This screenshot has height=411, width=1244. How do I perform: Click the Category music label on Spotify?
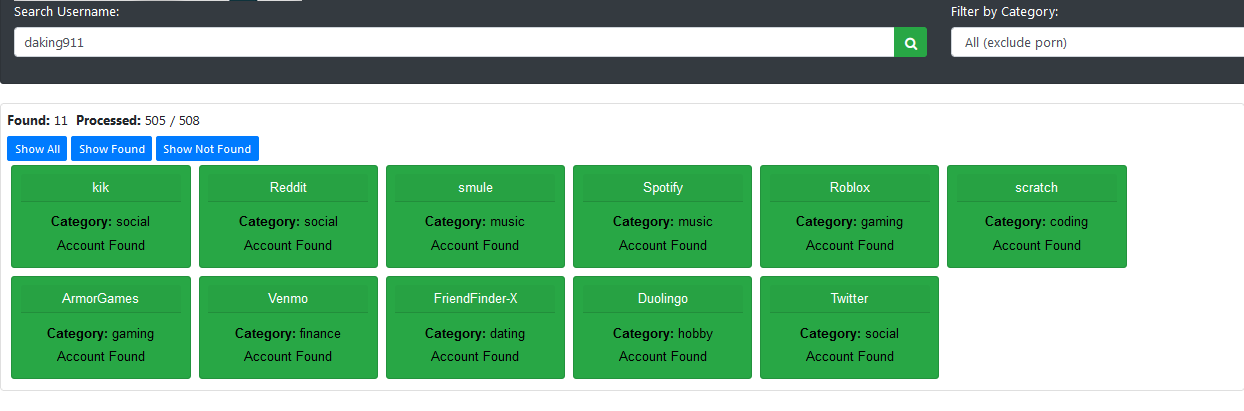[662, 222]
